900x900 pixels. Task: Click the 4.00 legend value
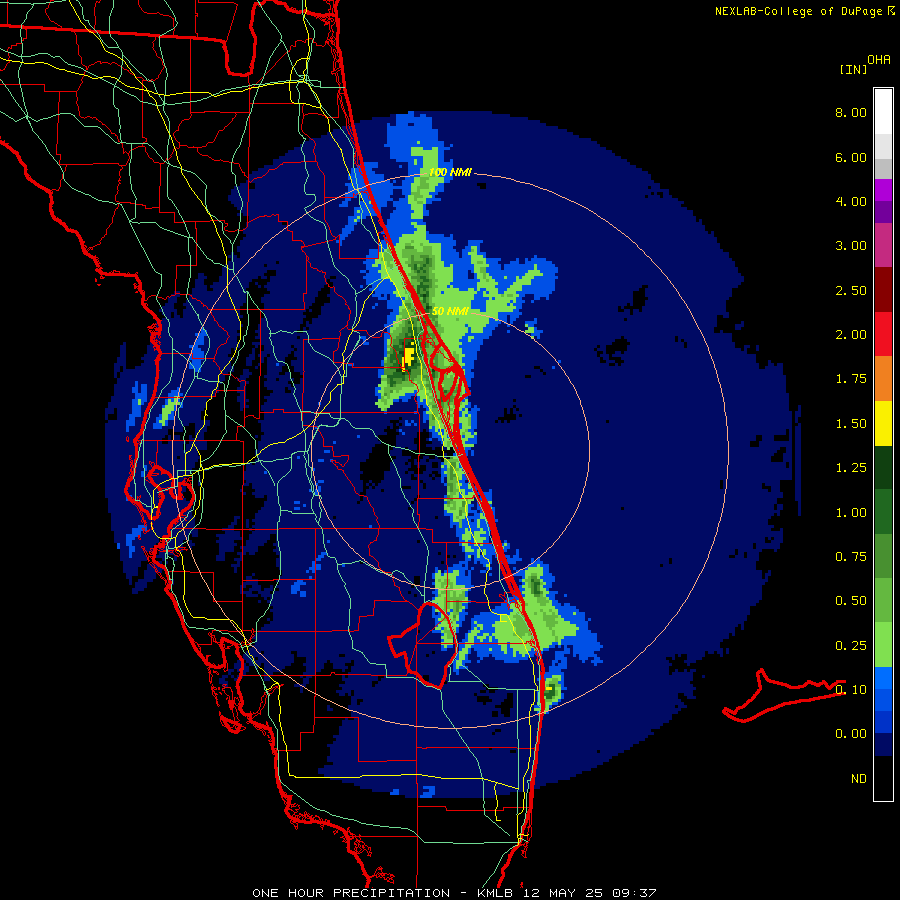pos(851,201)
